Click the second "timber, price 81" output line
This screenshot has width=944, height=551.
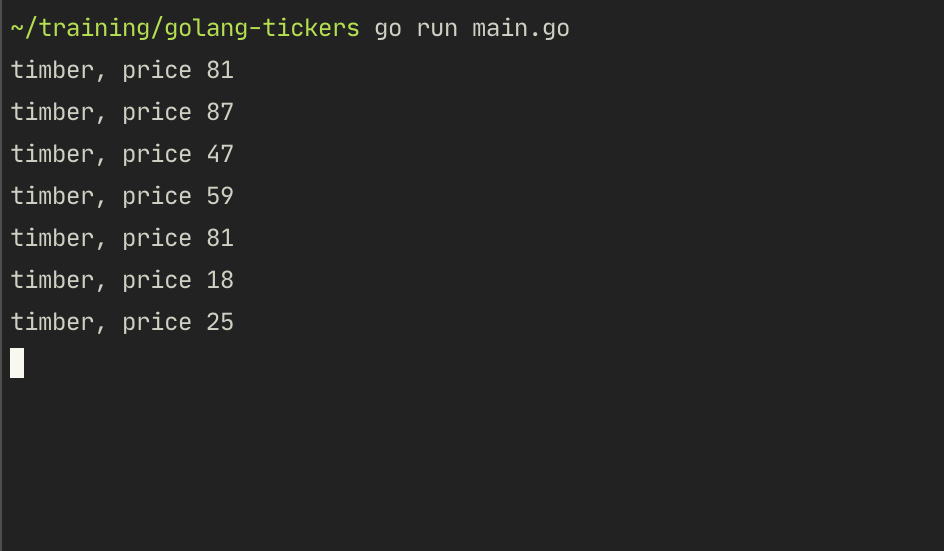tap(122, 238)
